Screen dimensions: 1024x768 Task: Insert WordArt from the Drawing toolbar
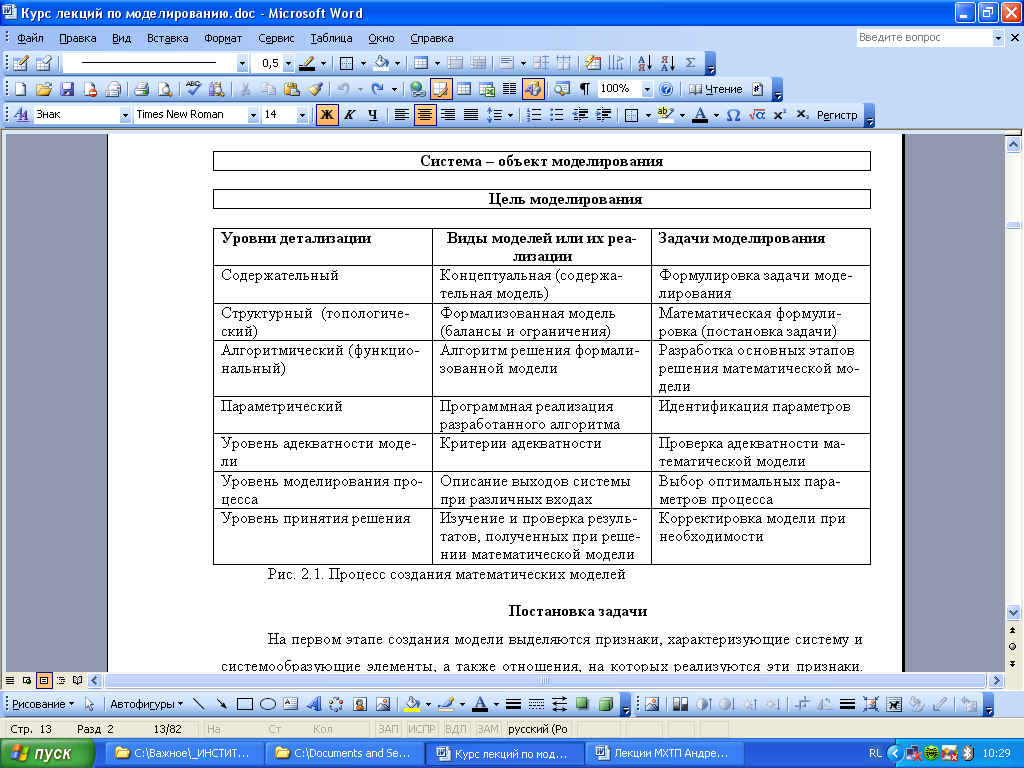coord(314,704)
